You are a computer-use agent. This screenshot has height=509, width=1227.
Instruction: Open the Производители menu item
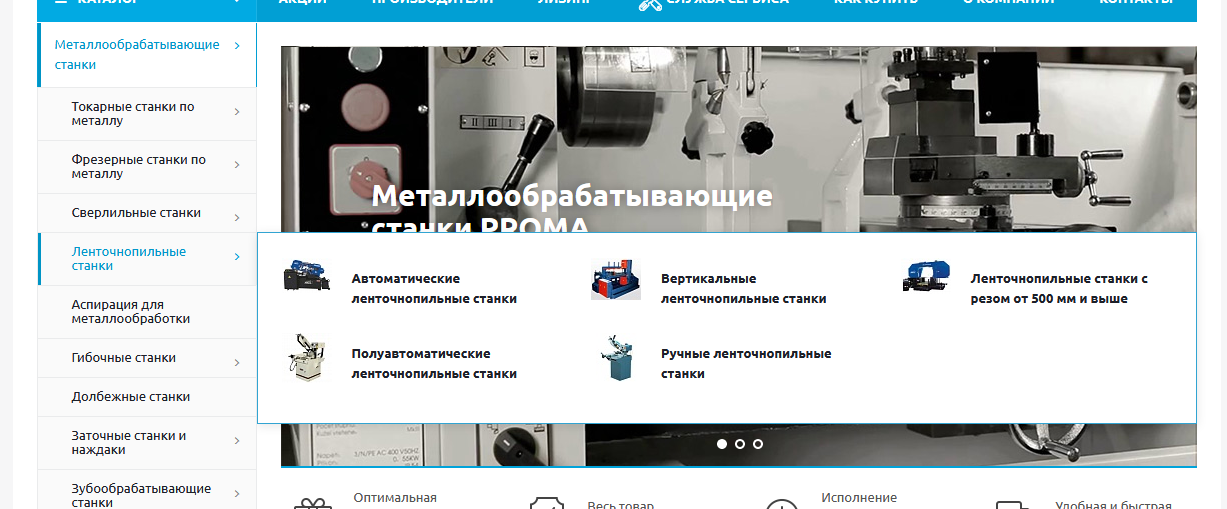point(432,3)
